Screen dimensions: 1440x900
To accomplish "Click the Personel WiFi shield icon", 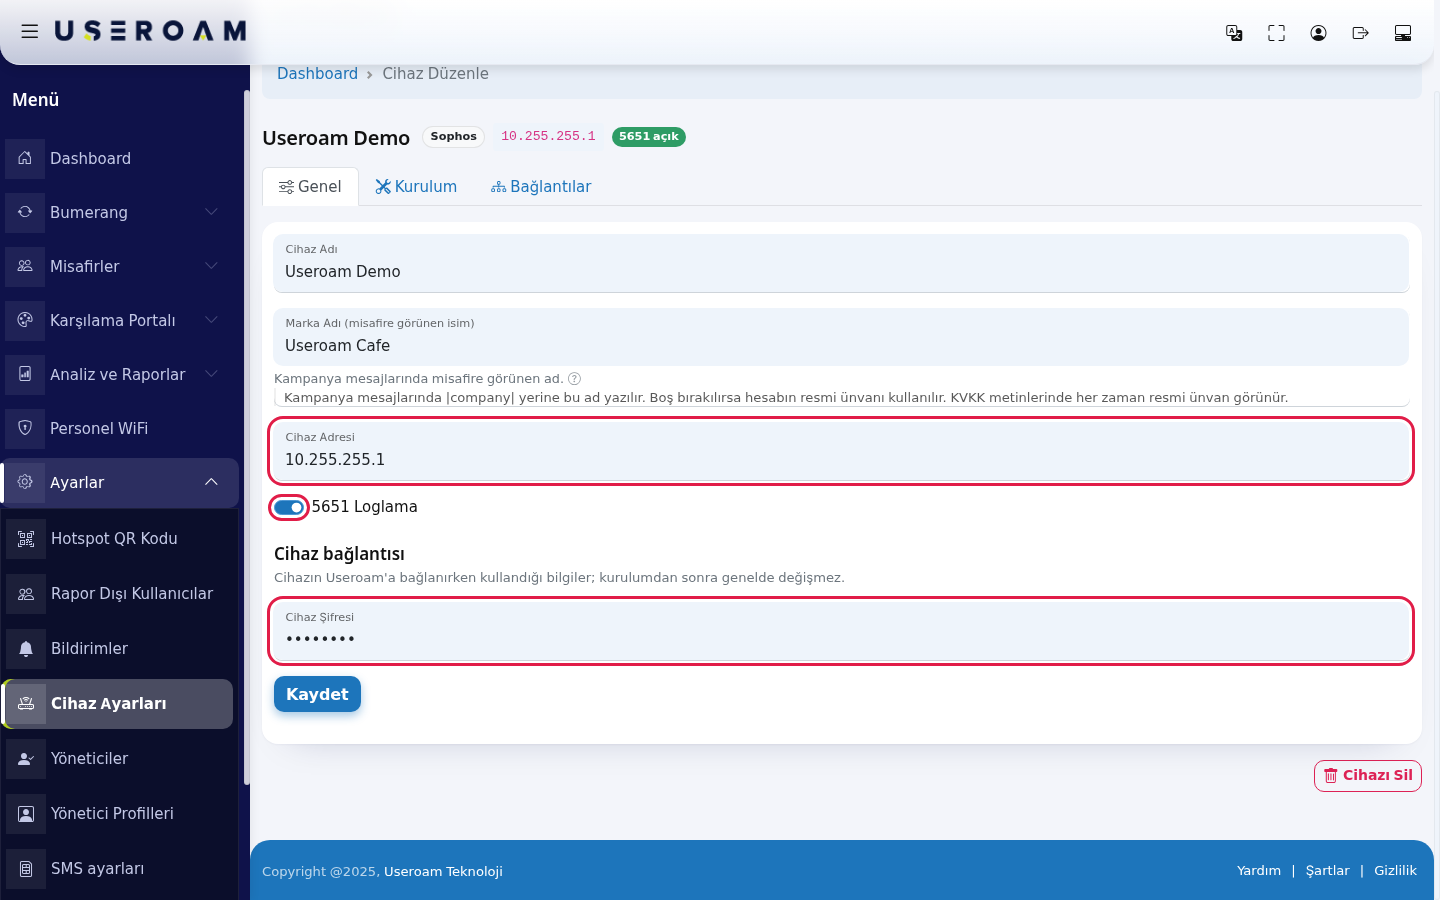I will (25, 428).
